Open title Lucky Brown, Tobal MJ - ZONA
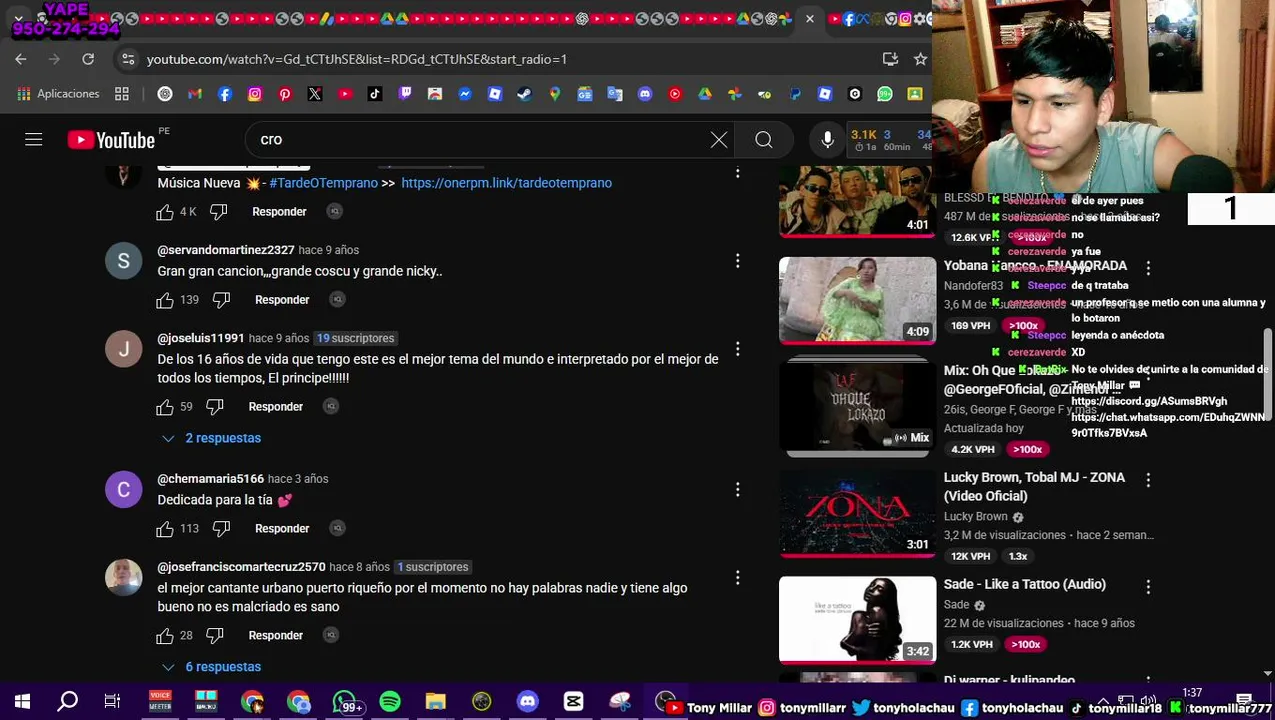 [1034, 487]
